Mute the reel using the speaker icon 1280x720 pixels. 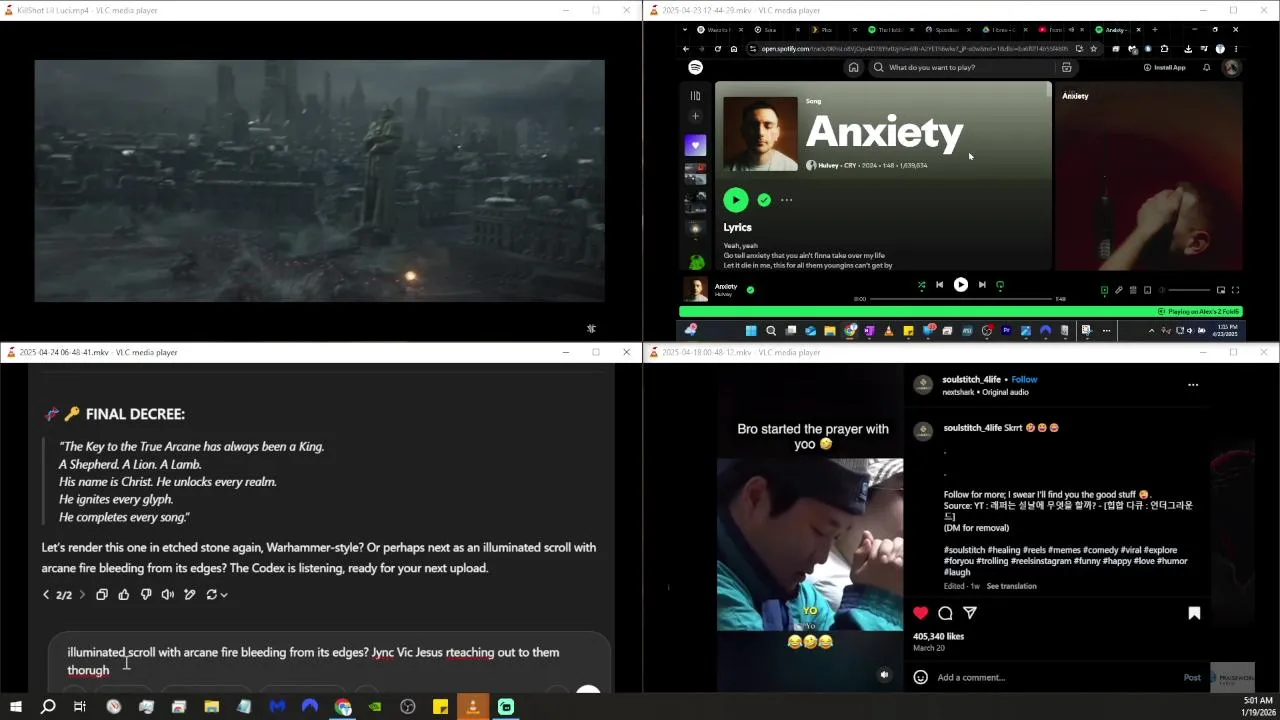click(884, 675)
